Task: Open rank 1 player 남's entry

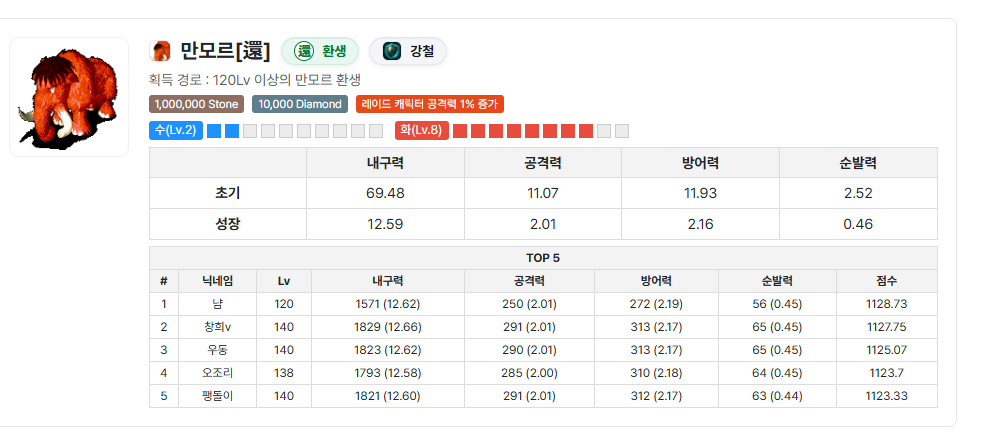Action: click(217, 303)
